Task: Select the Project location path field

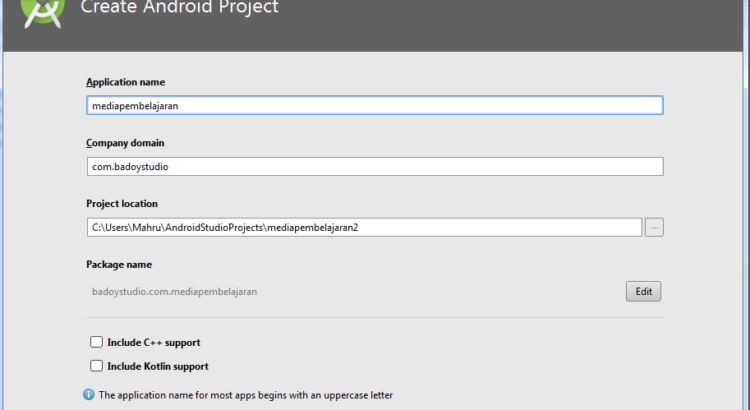Action: tap(364, 227)
